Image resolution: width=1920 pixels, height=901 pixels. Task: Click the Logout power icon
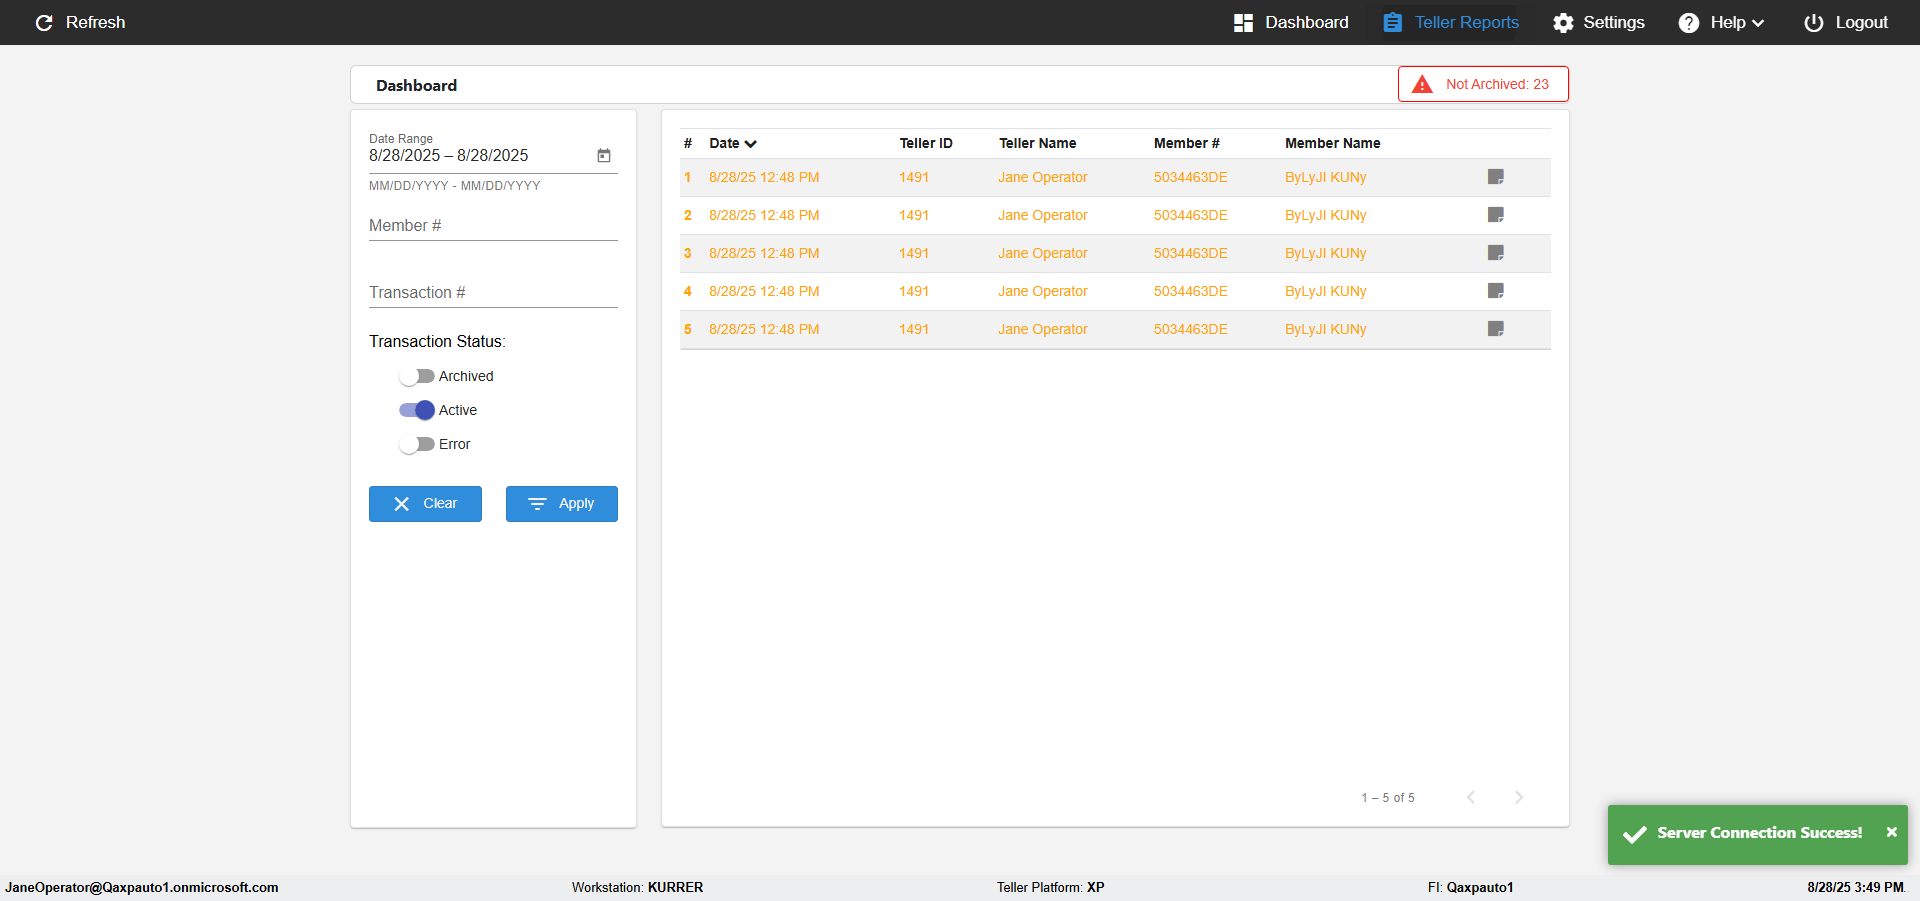1813,23
